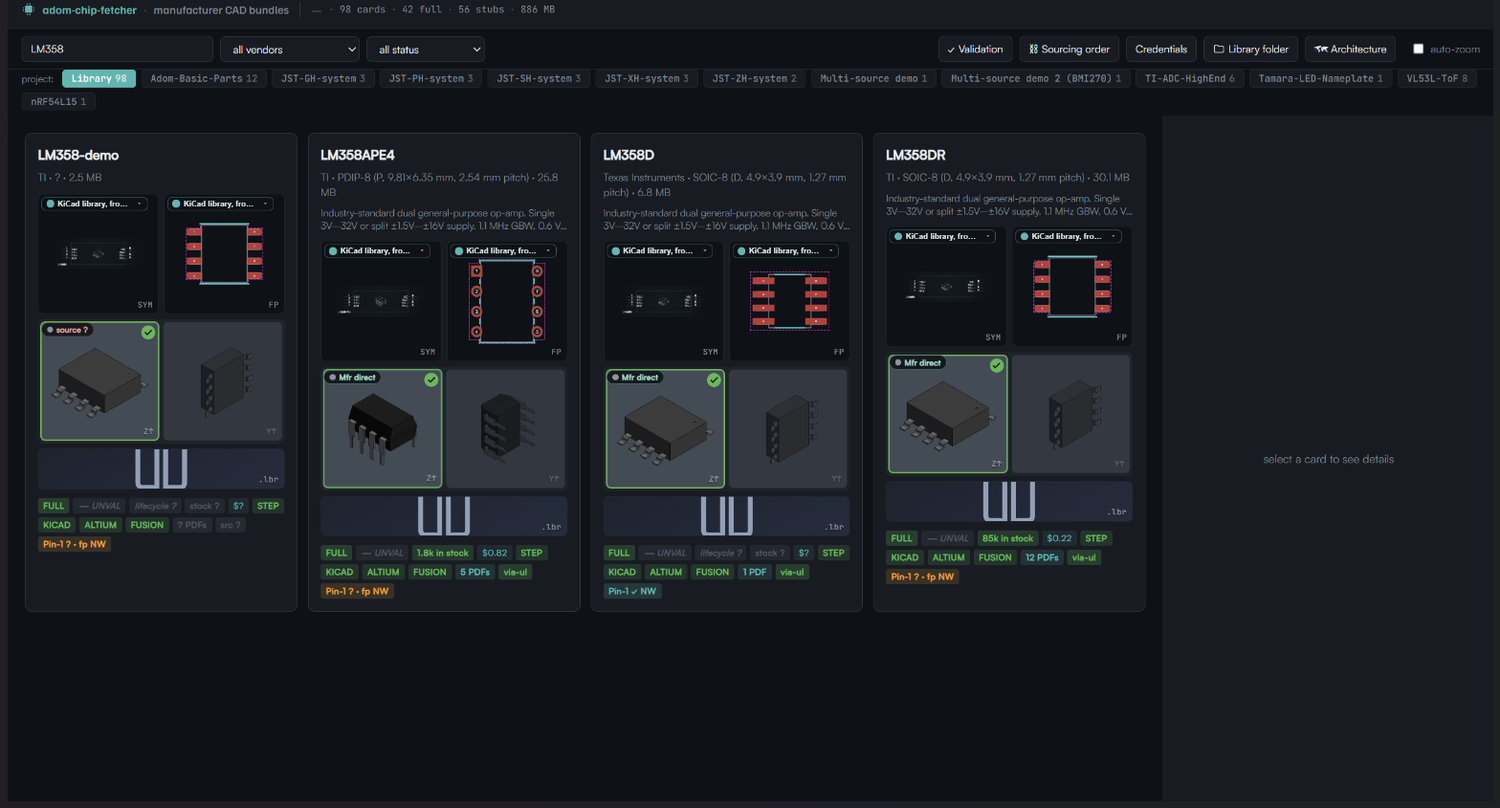Viewport: 1500px width, 808px height.
Task: Open the SYM symbol preview of LM358APE4
Action: coord(382,301)
